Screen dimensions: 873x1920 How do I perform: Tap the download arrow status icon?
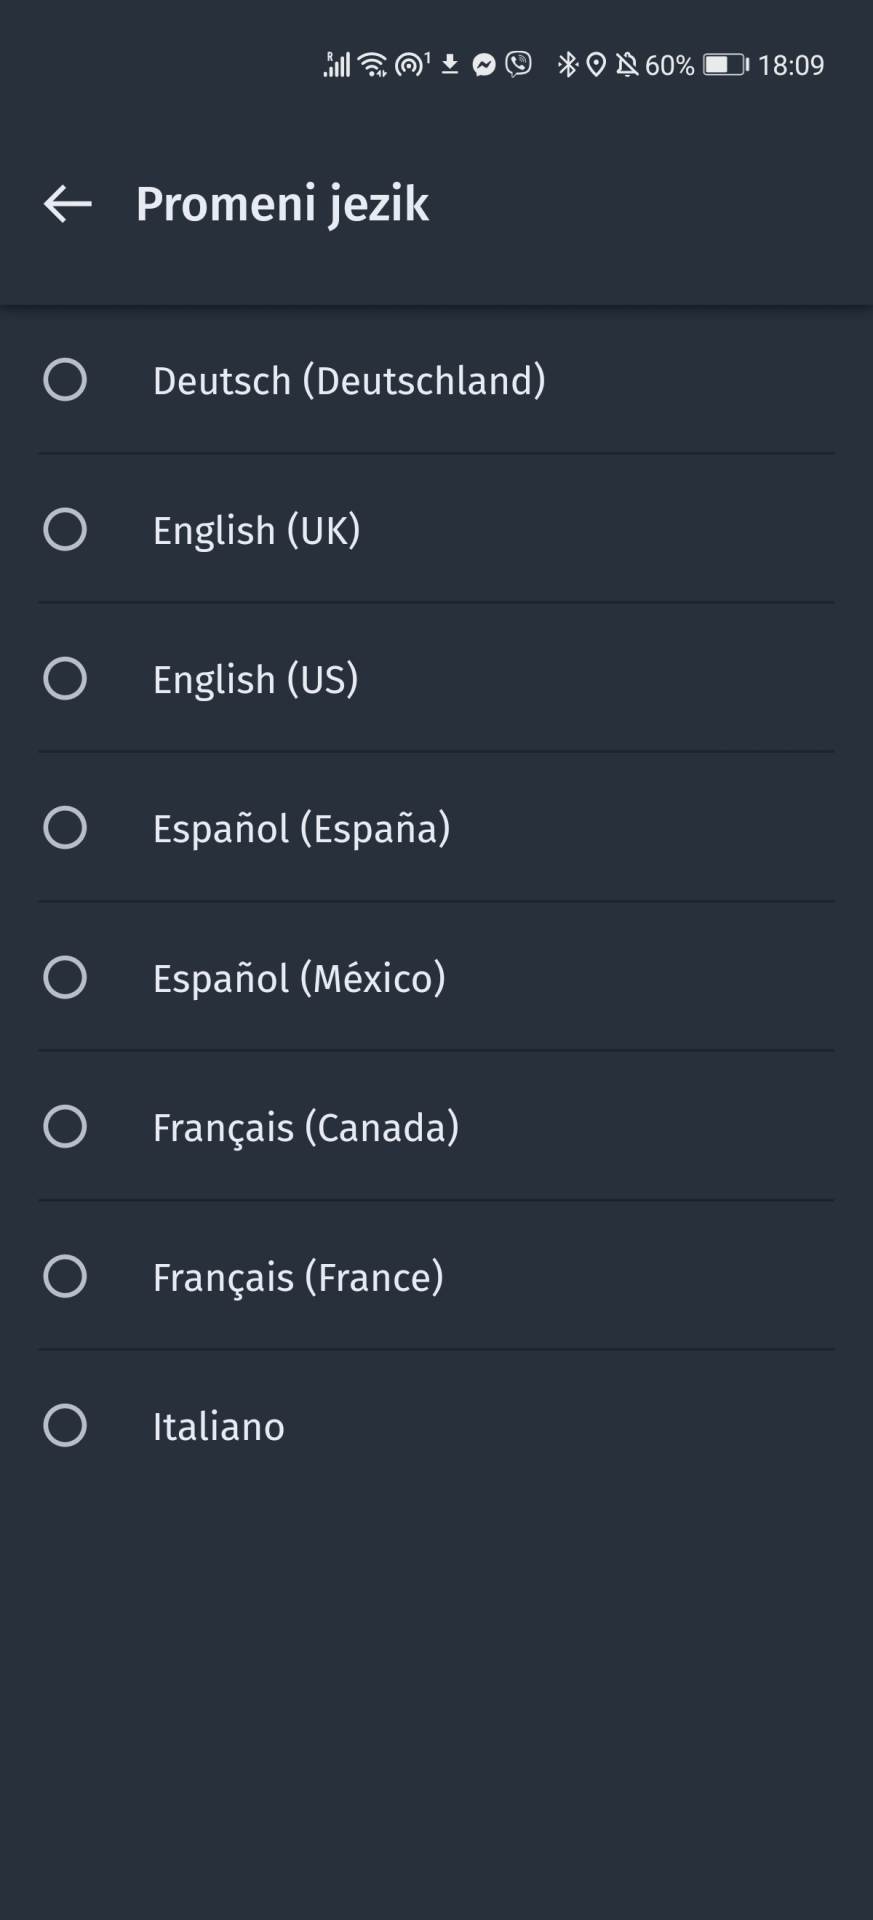click(450, 65)
